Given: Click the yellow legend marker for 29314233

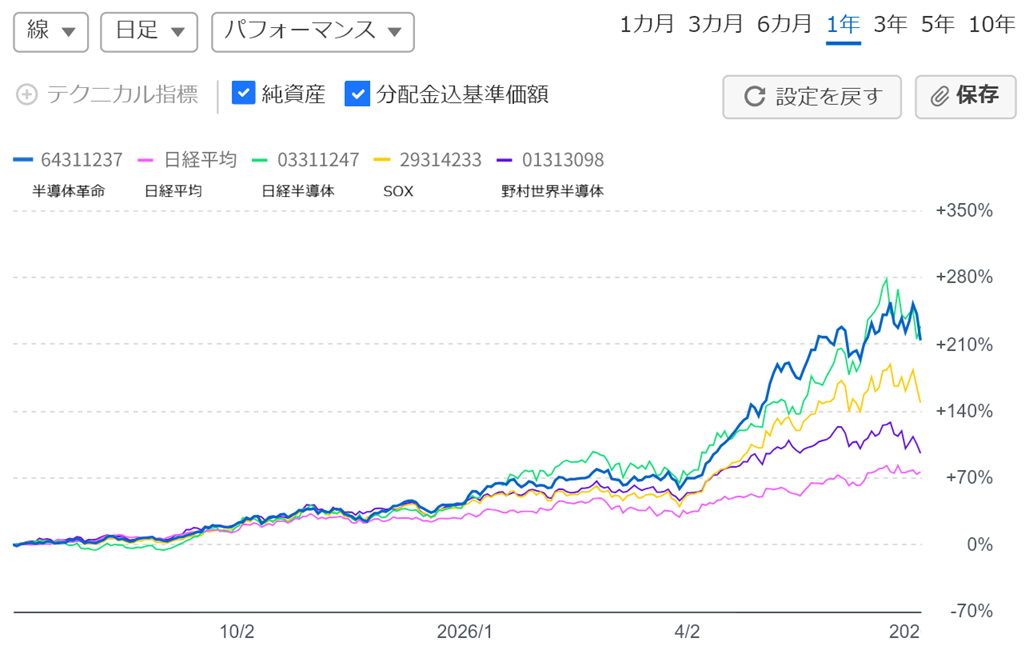Looking at the screenshot, I should pyautogui.click(x=381, y=160).
